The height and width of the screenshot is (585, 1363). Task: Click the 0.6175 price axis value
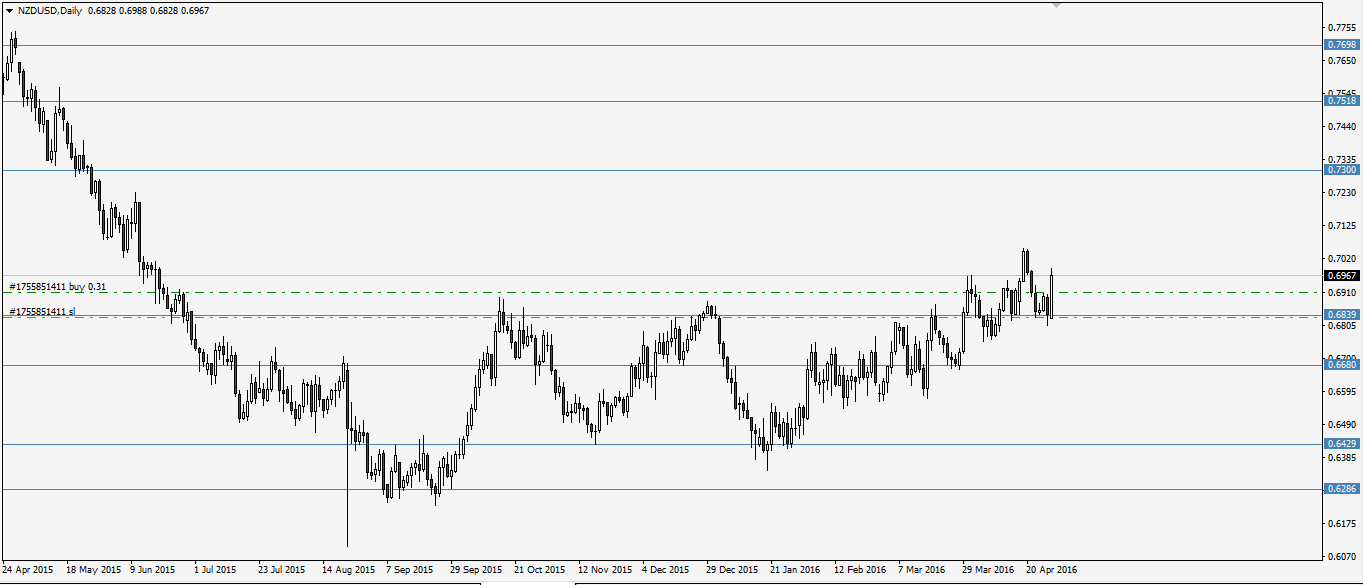point(1343,523)
